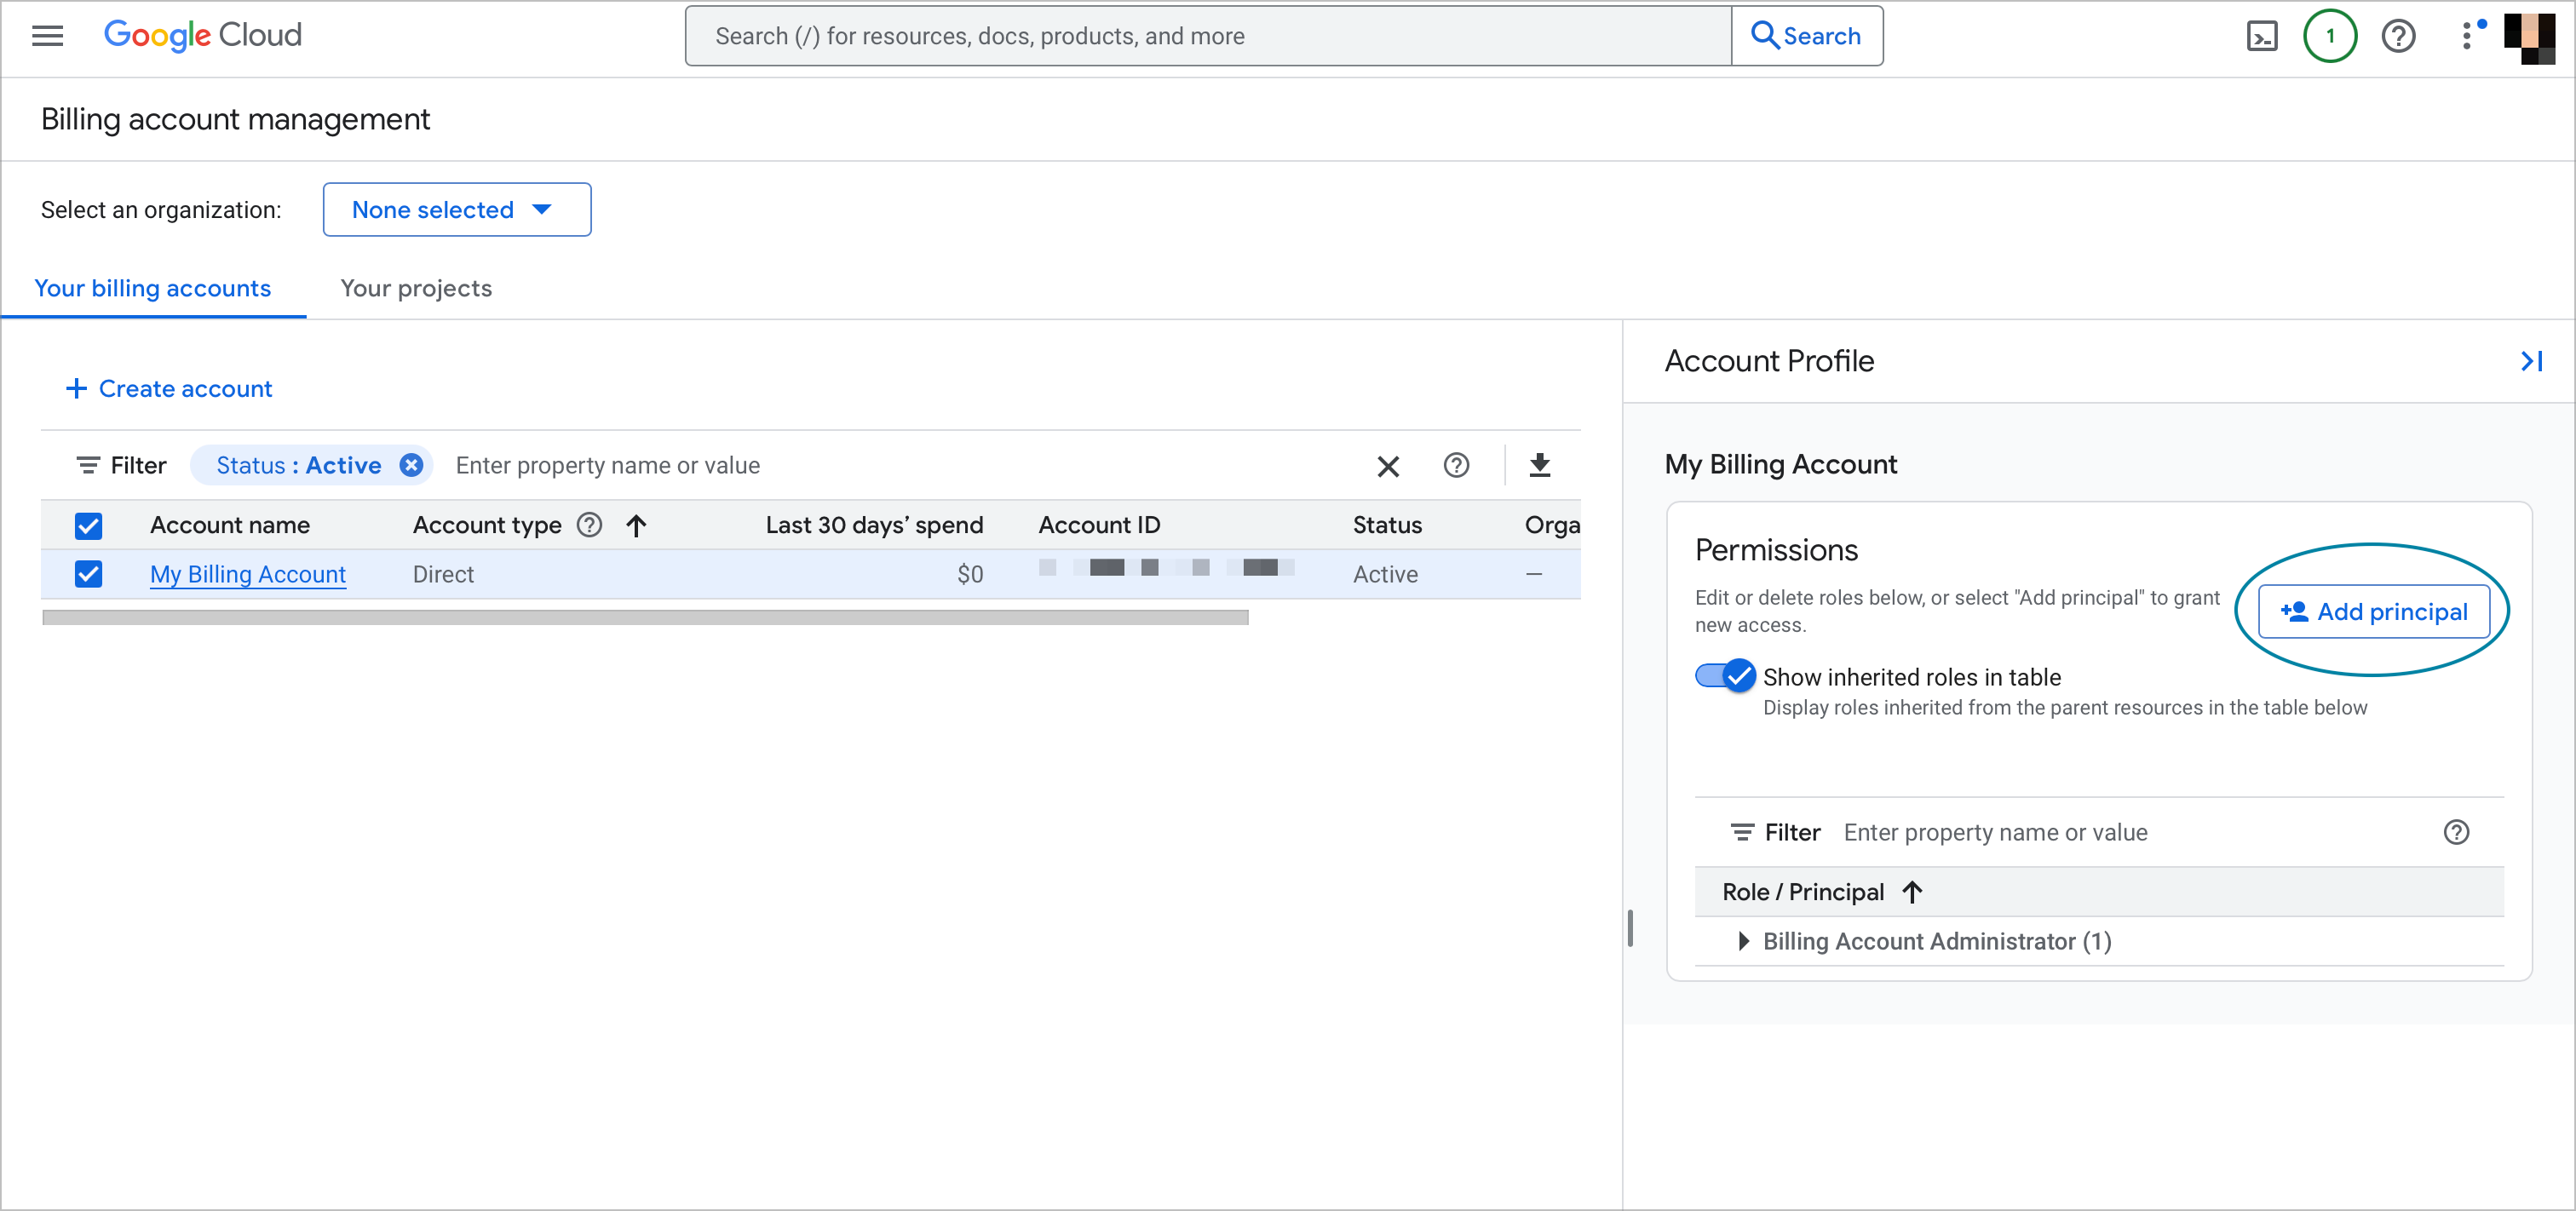Screen dimensions: 2576x1211
Task: Deselect the select-all header checkbox
Action: tap(88, 525)
